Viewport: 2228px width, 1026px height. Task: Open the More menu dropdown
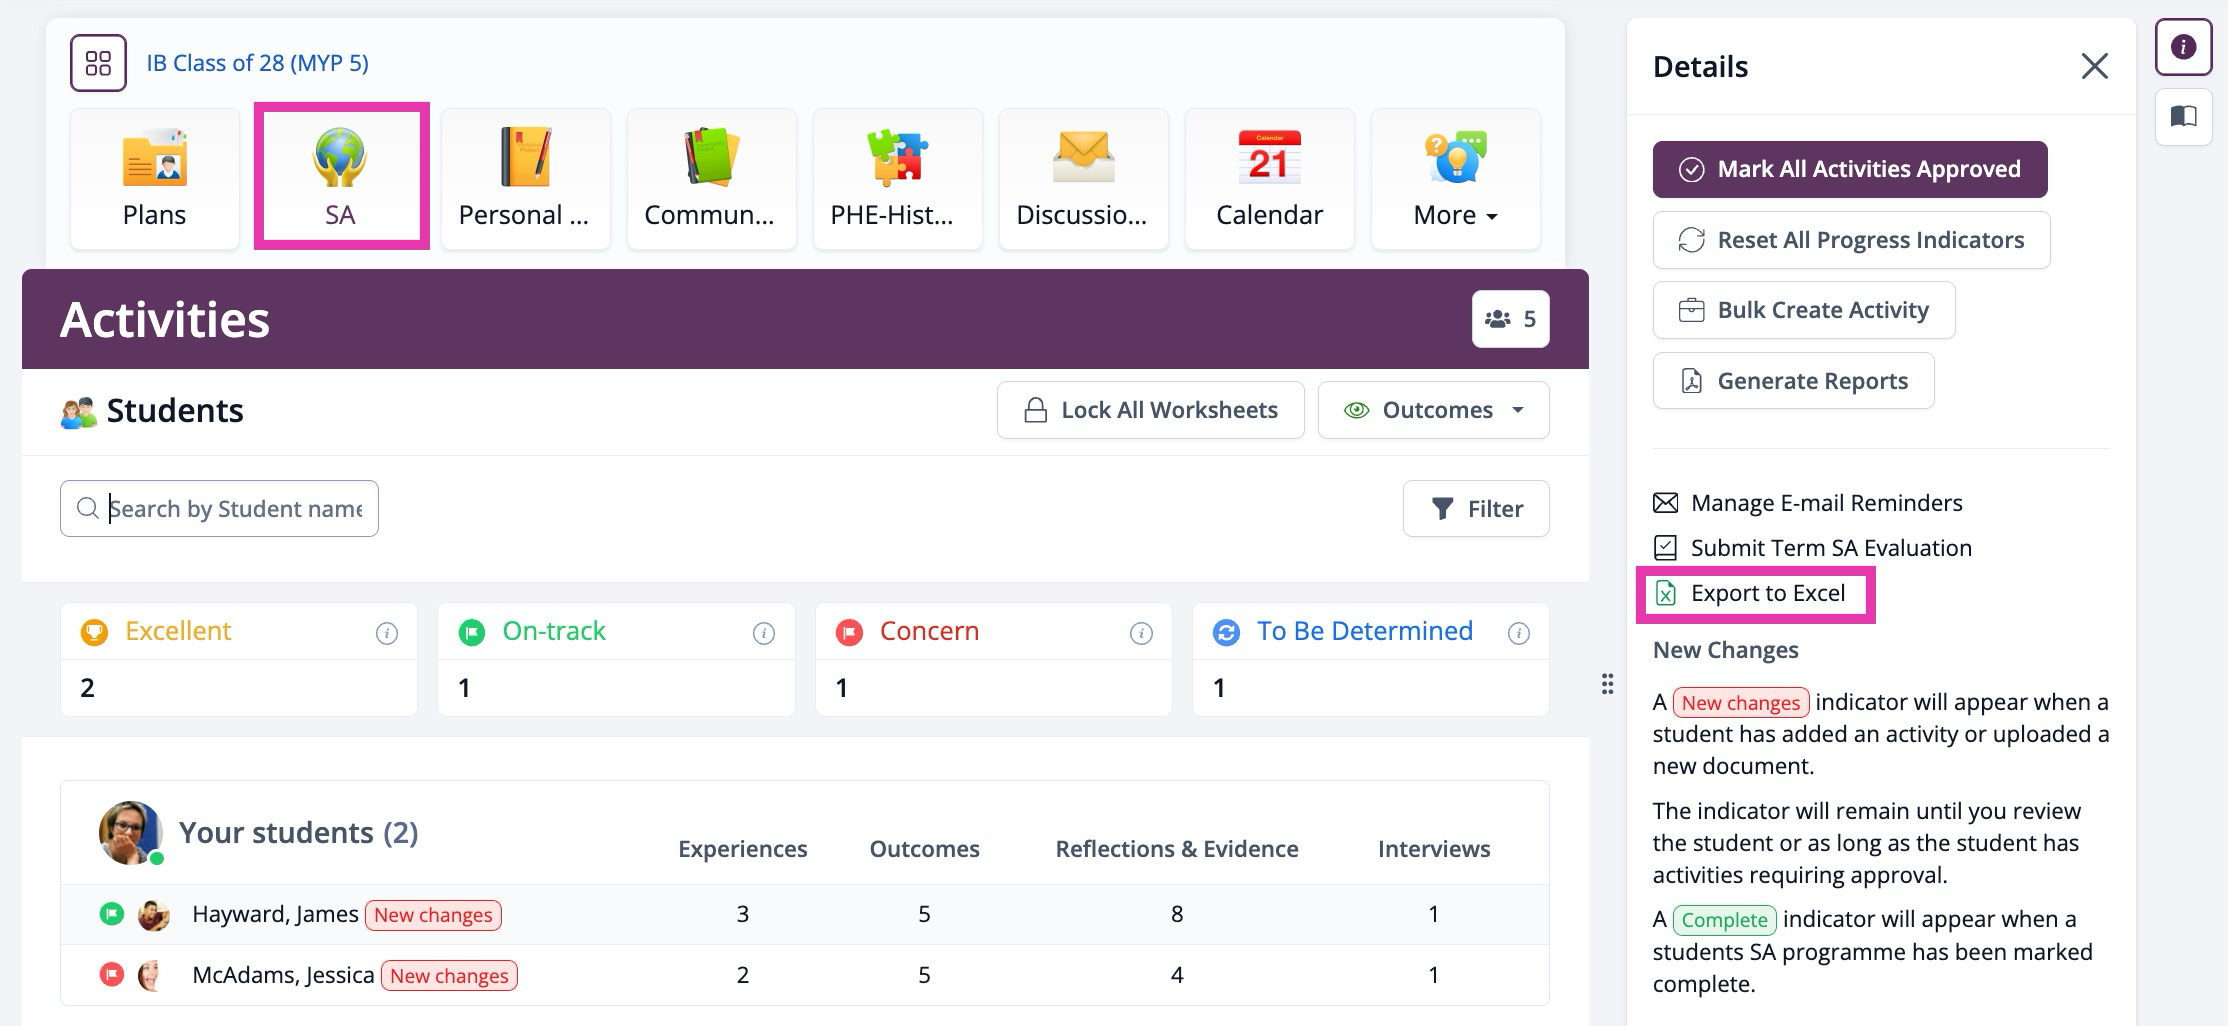click(x=1455, y=180)
